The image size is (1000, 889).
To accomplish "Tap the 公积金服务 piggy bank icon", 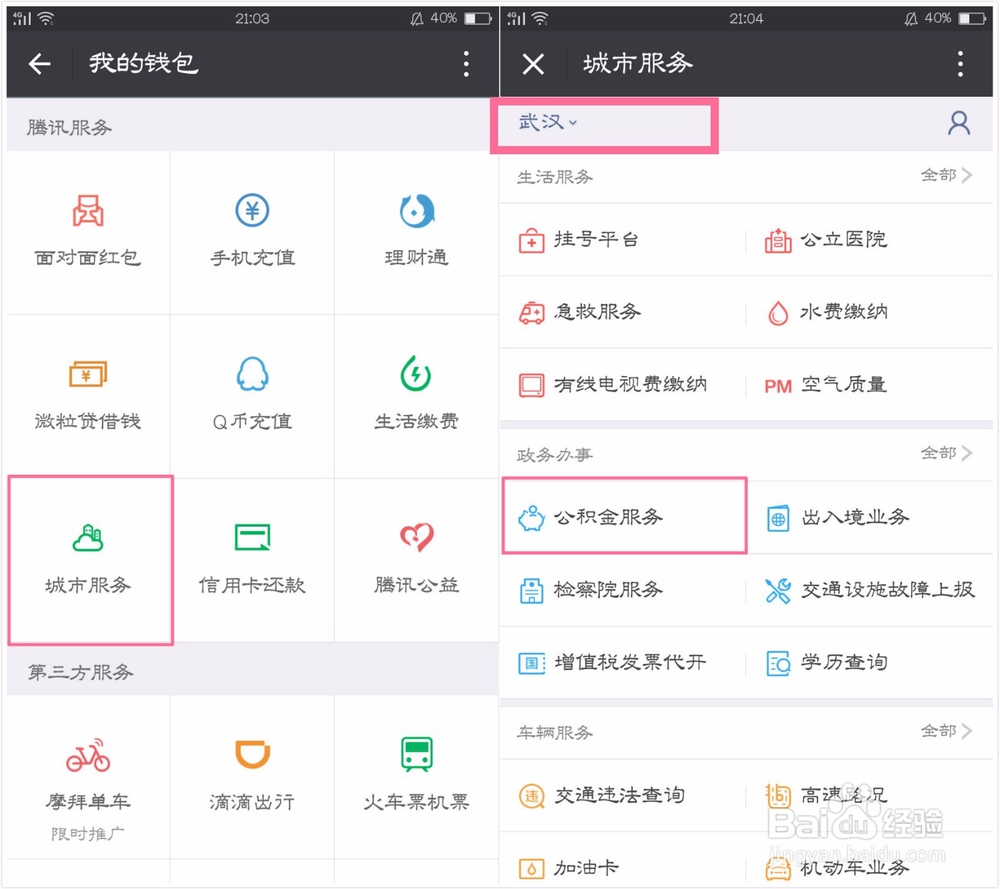I will click(531, 518).
